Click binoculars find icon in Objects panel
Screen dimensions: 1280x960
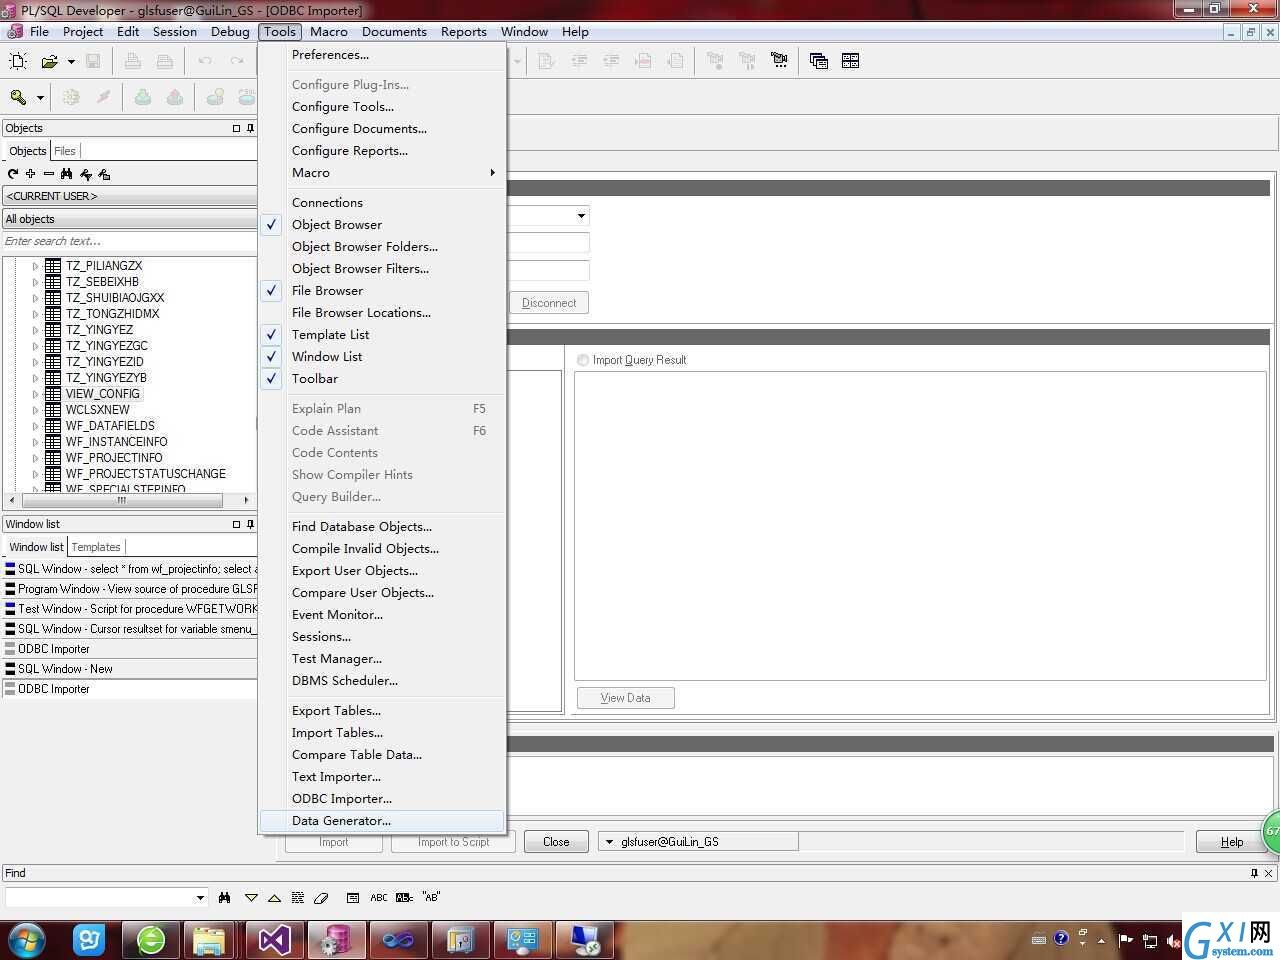pos(66,174)
